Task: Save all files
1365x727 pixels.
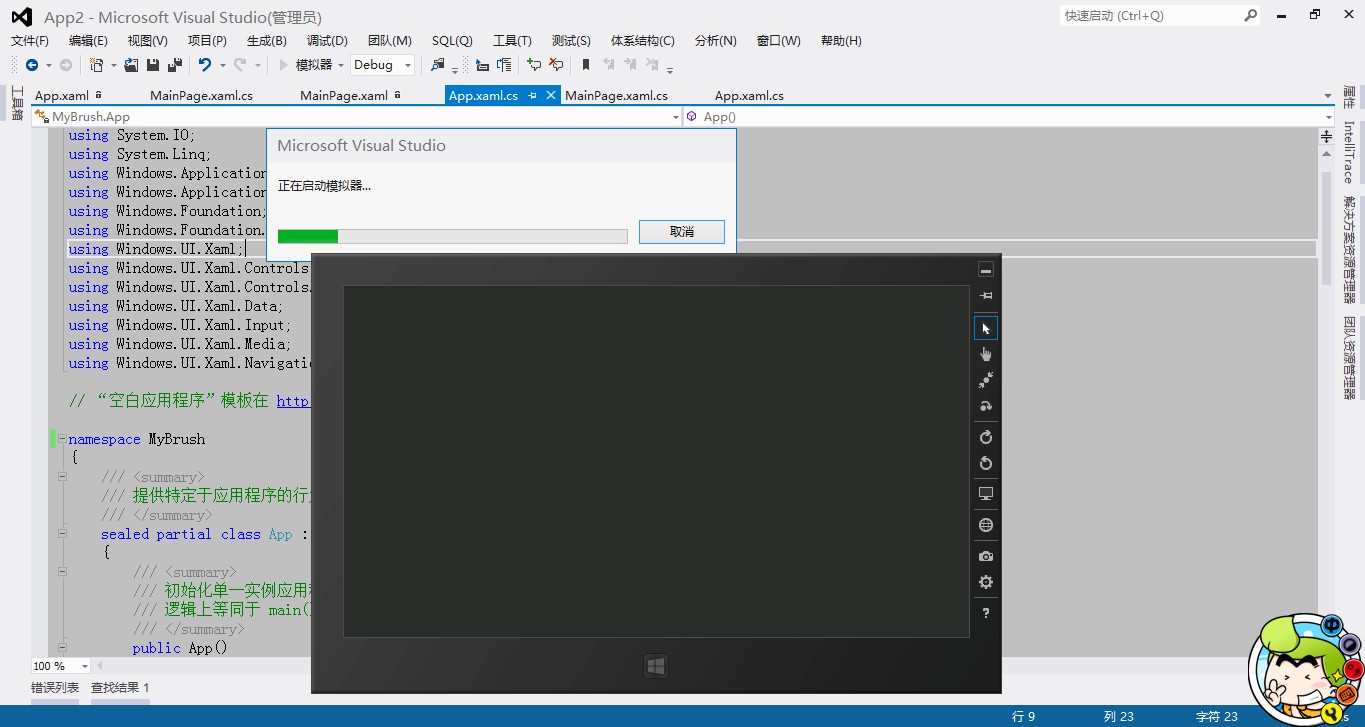Action: click(x=175, y=65)
